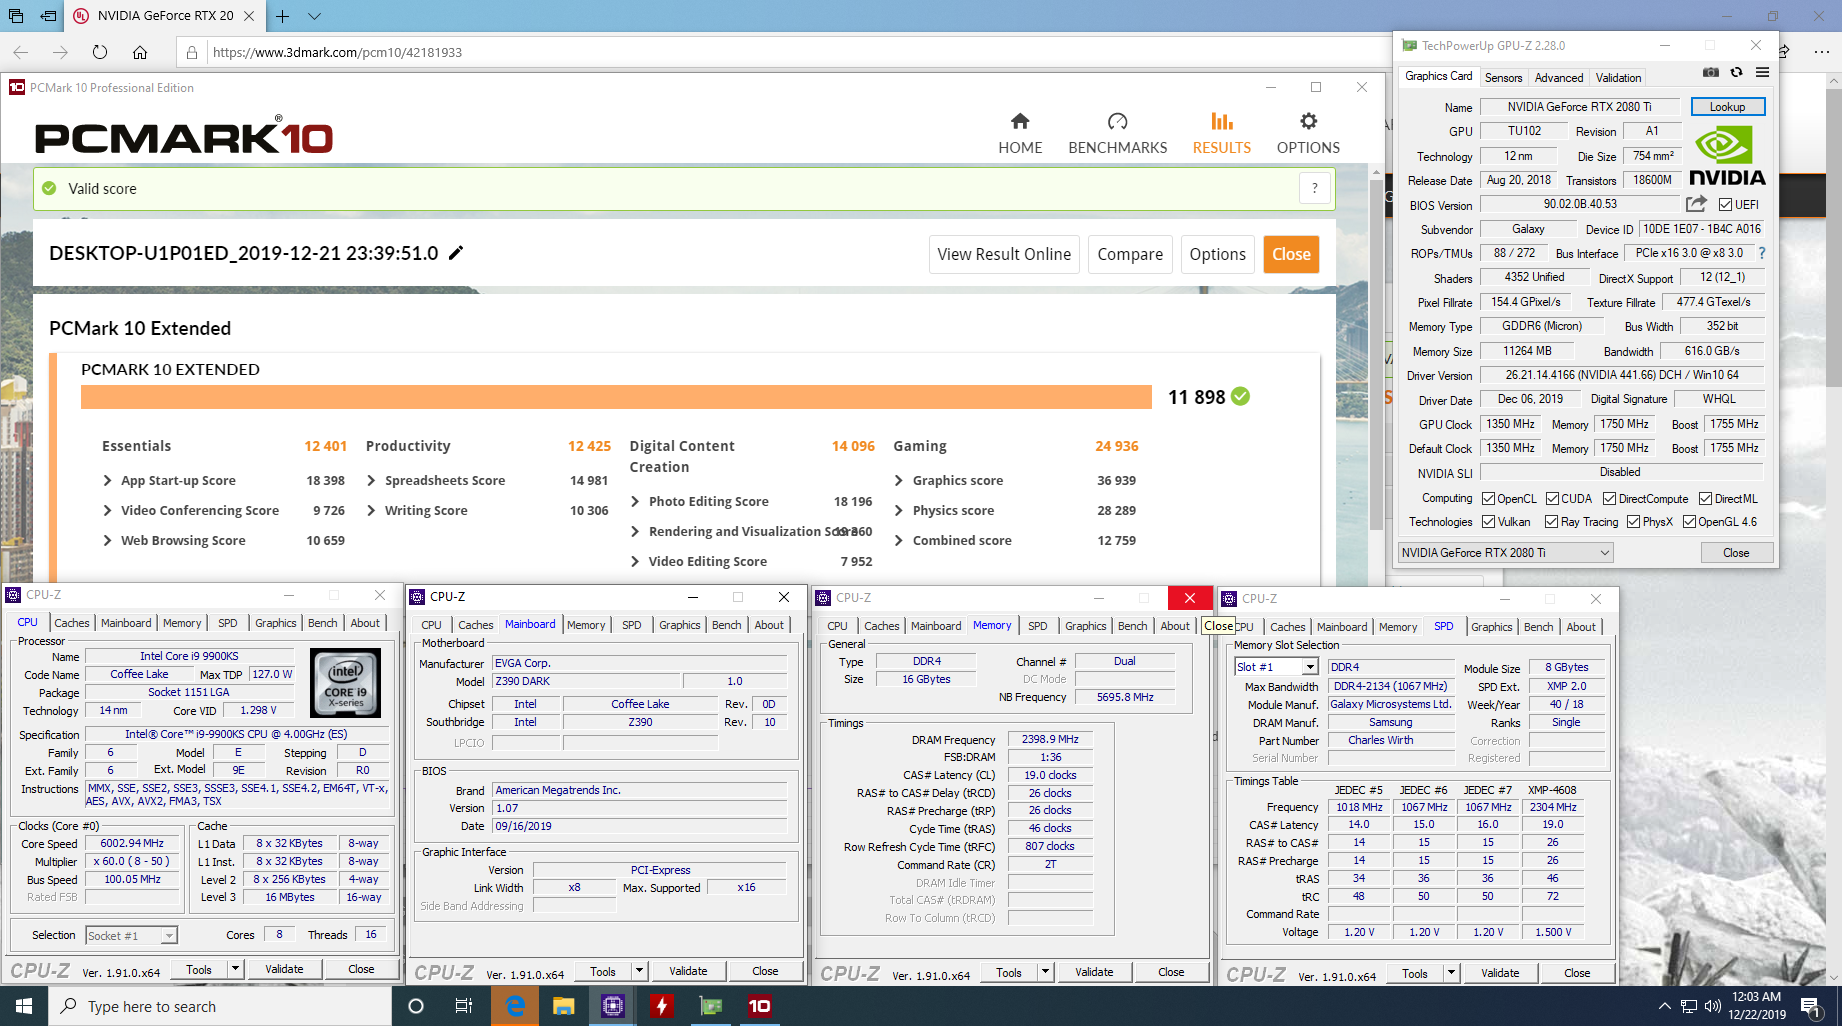Open the Options gear icon
The height and width of the screenshot is (1026, 1842).
pyautogui.click(x=1308, y=121)
